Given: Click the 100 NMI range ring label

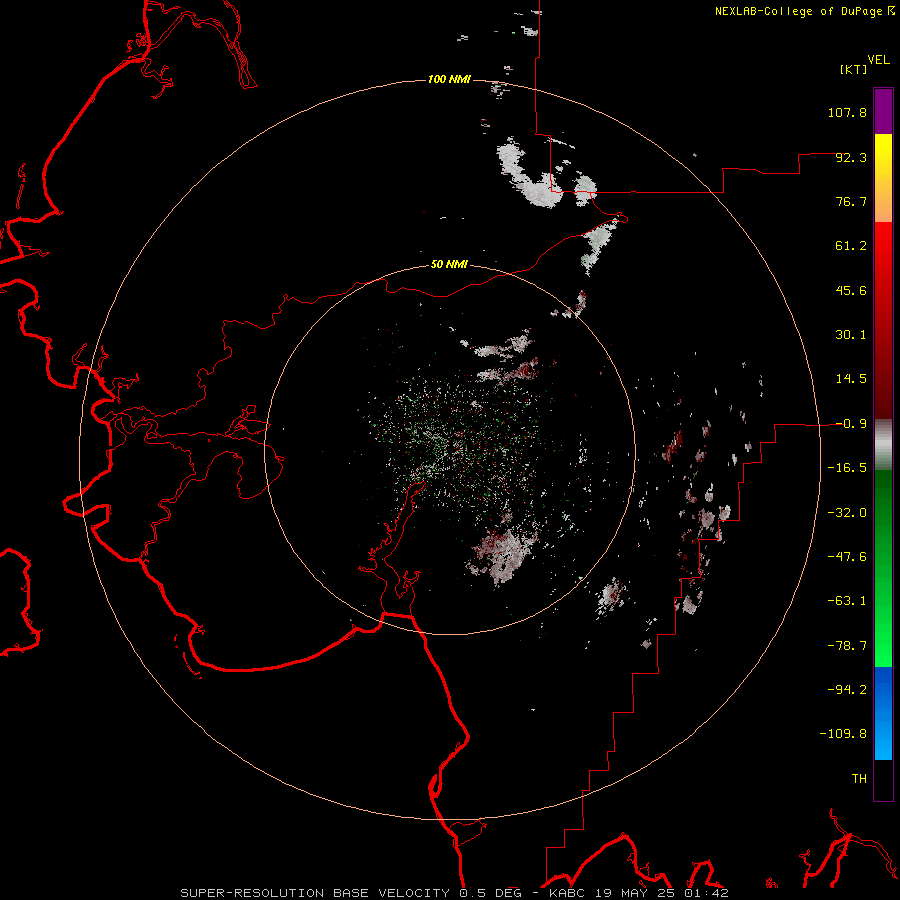Looking at the screenshot, I should click(449, 79).
